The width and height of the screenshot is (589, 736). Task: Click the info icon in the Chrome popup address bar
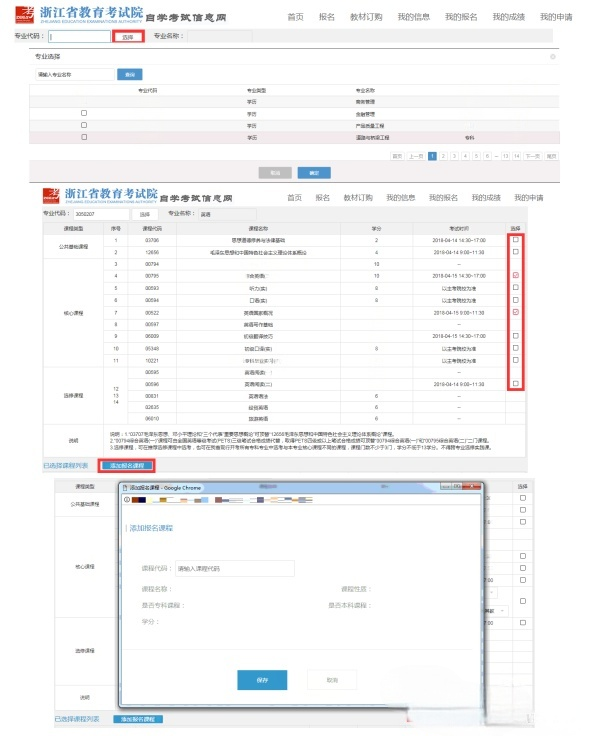click(127, 499)
